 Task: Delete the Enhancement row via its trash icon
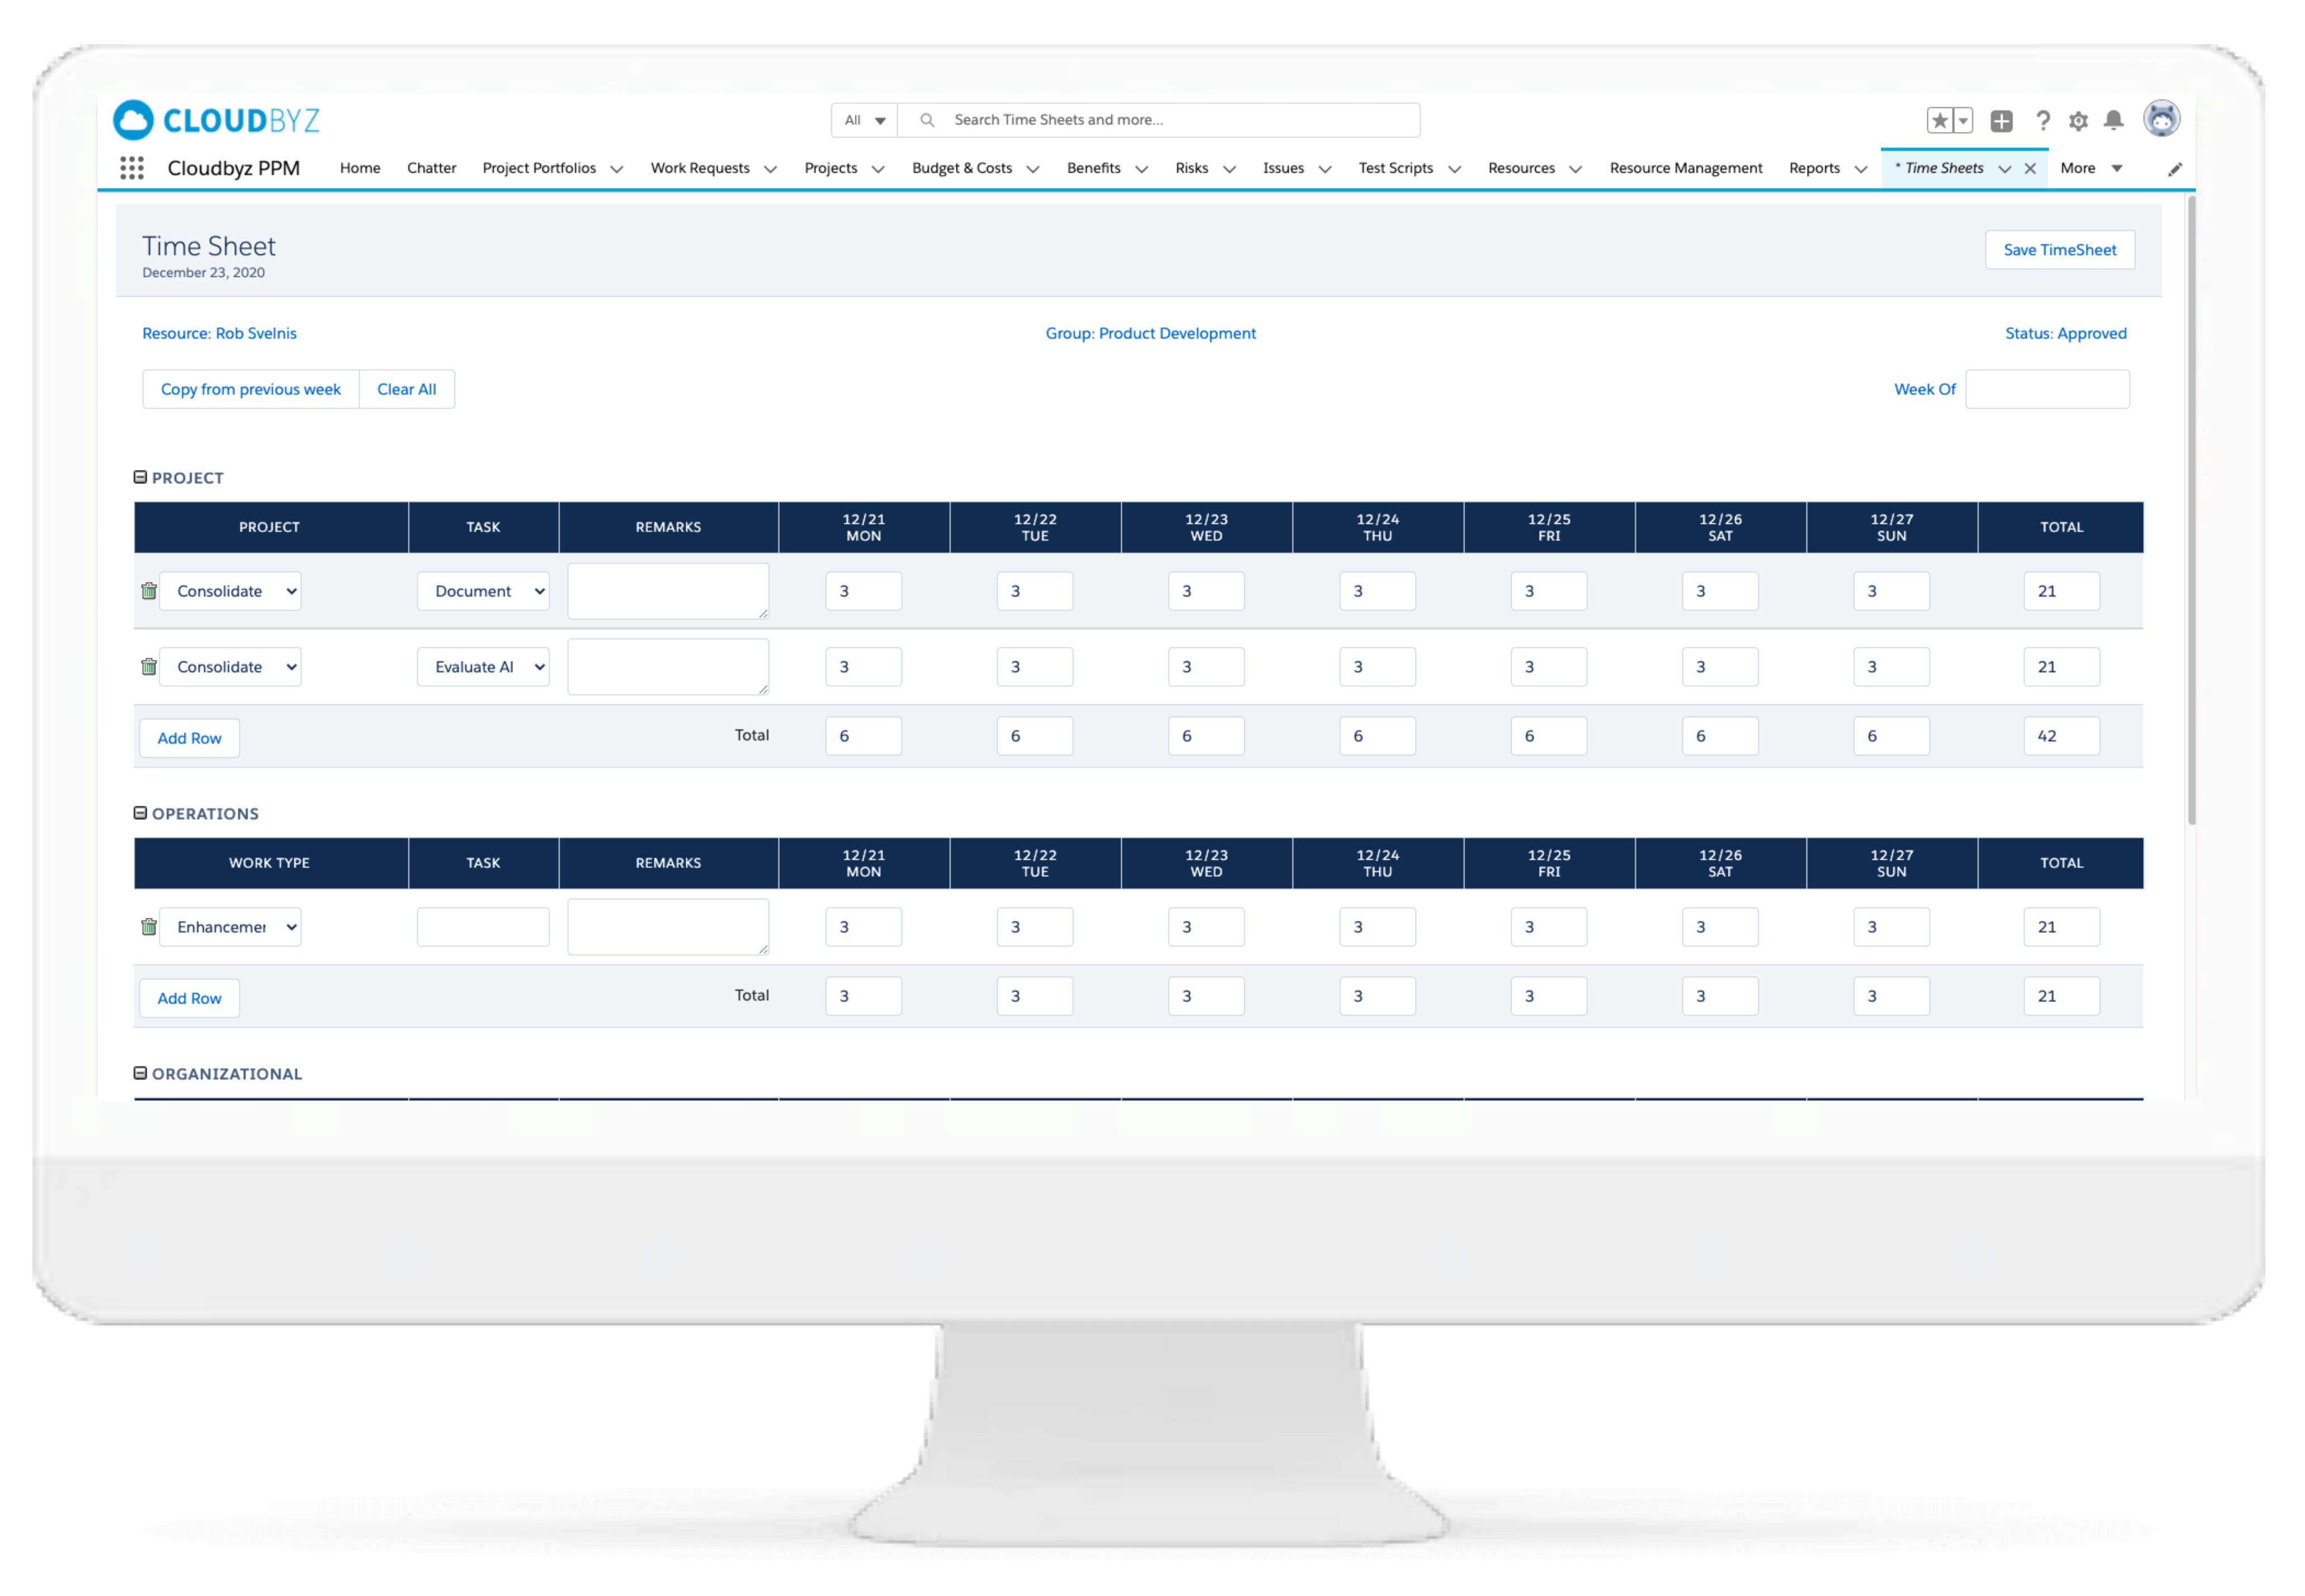coord(149,927)
